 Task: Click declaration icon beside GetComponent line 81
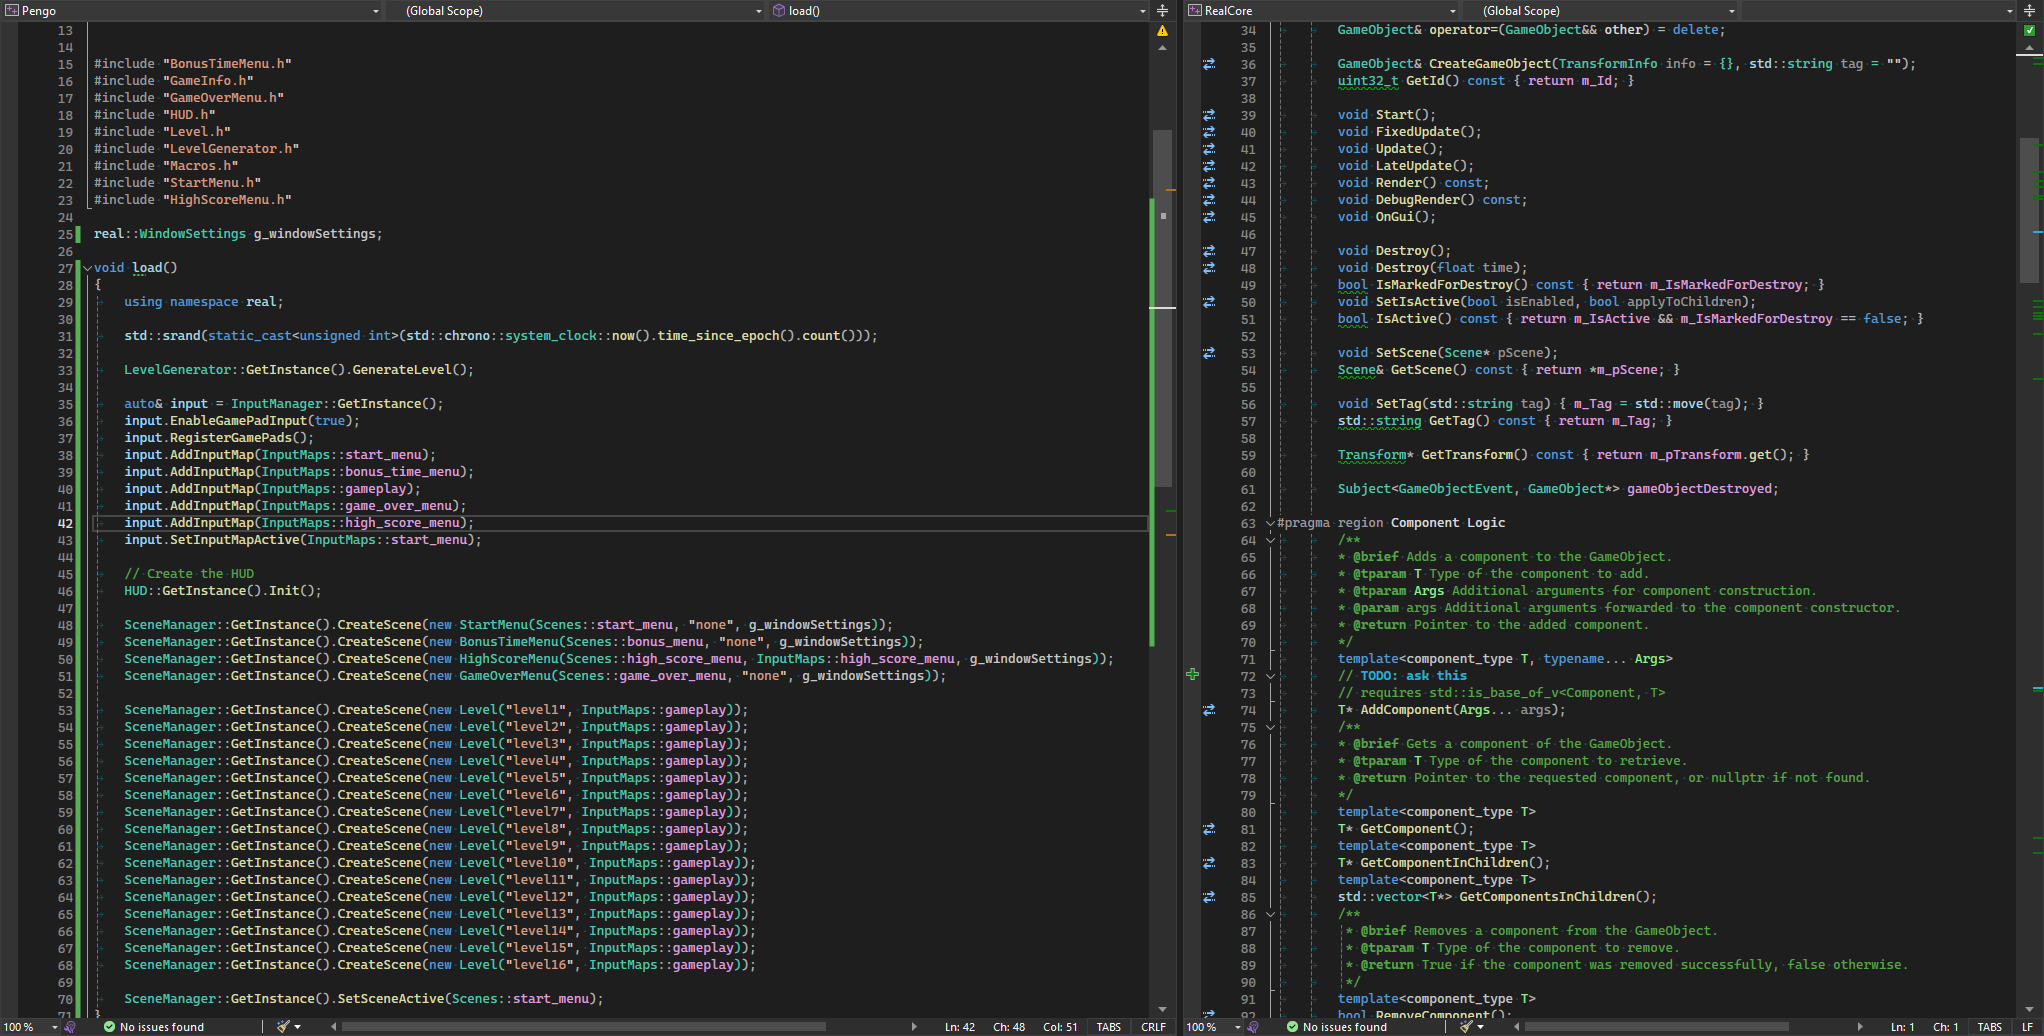pos(1209,829)
